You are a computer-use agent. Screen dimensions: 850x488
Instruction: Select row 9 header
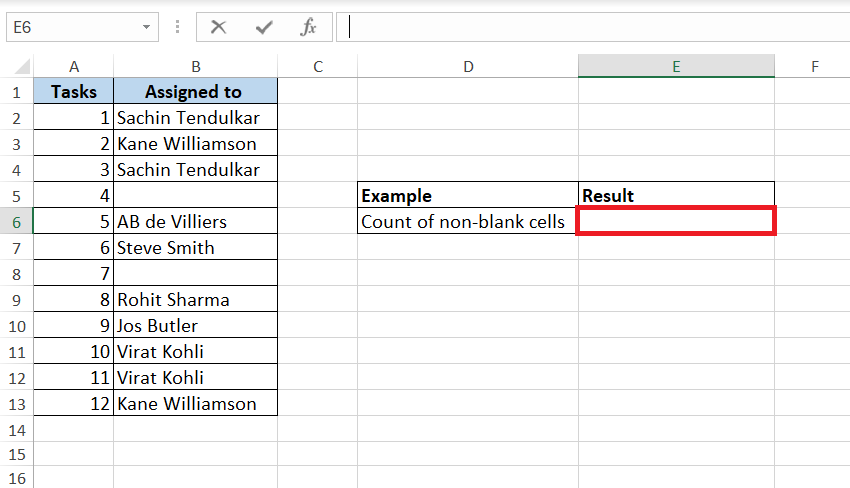click(16, 299)
